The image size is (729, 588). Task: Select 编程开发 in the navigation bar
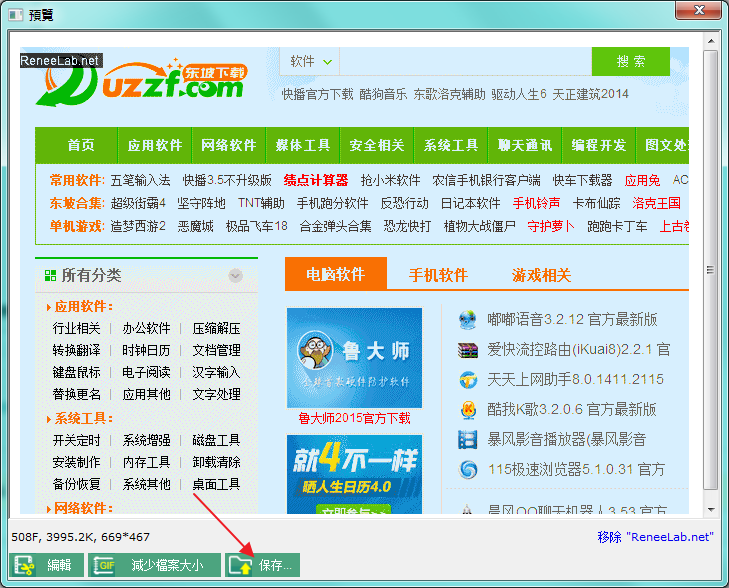[x=598, y=145]
